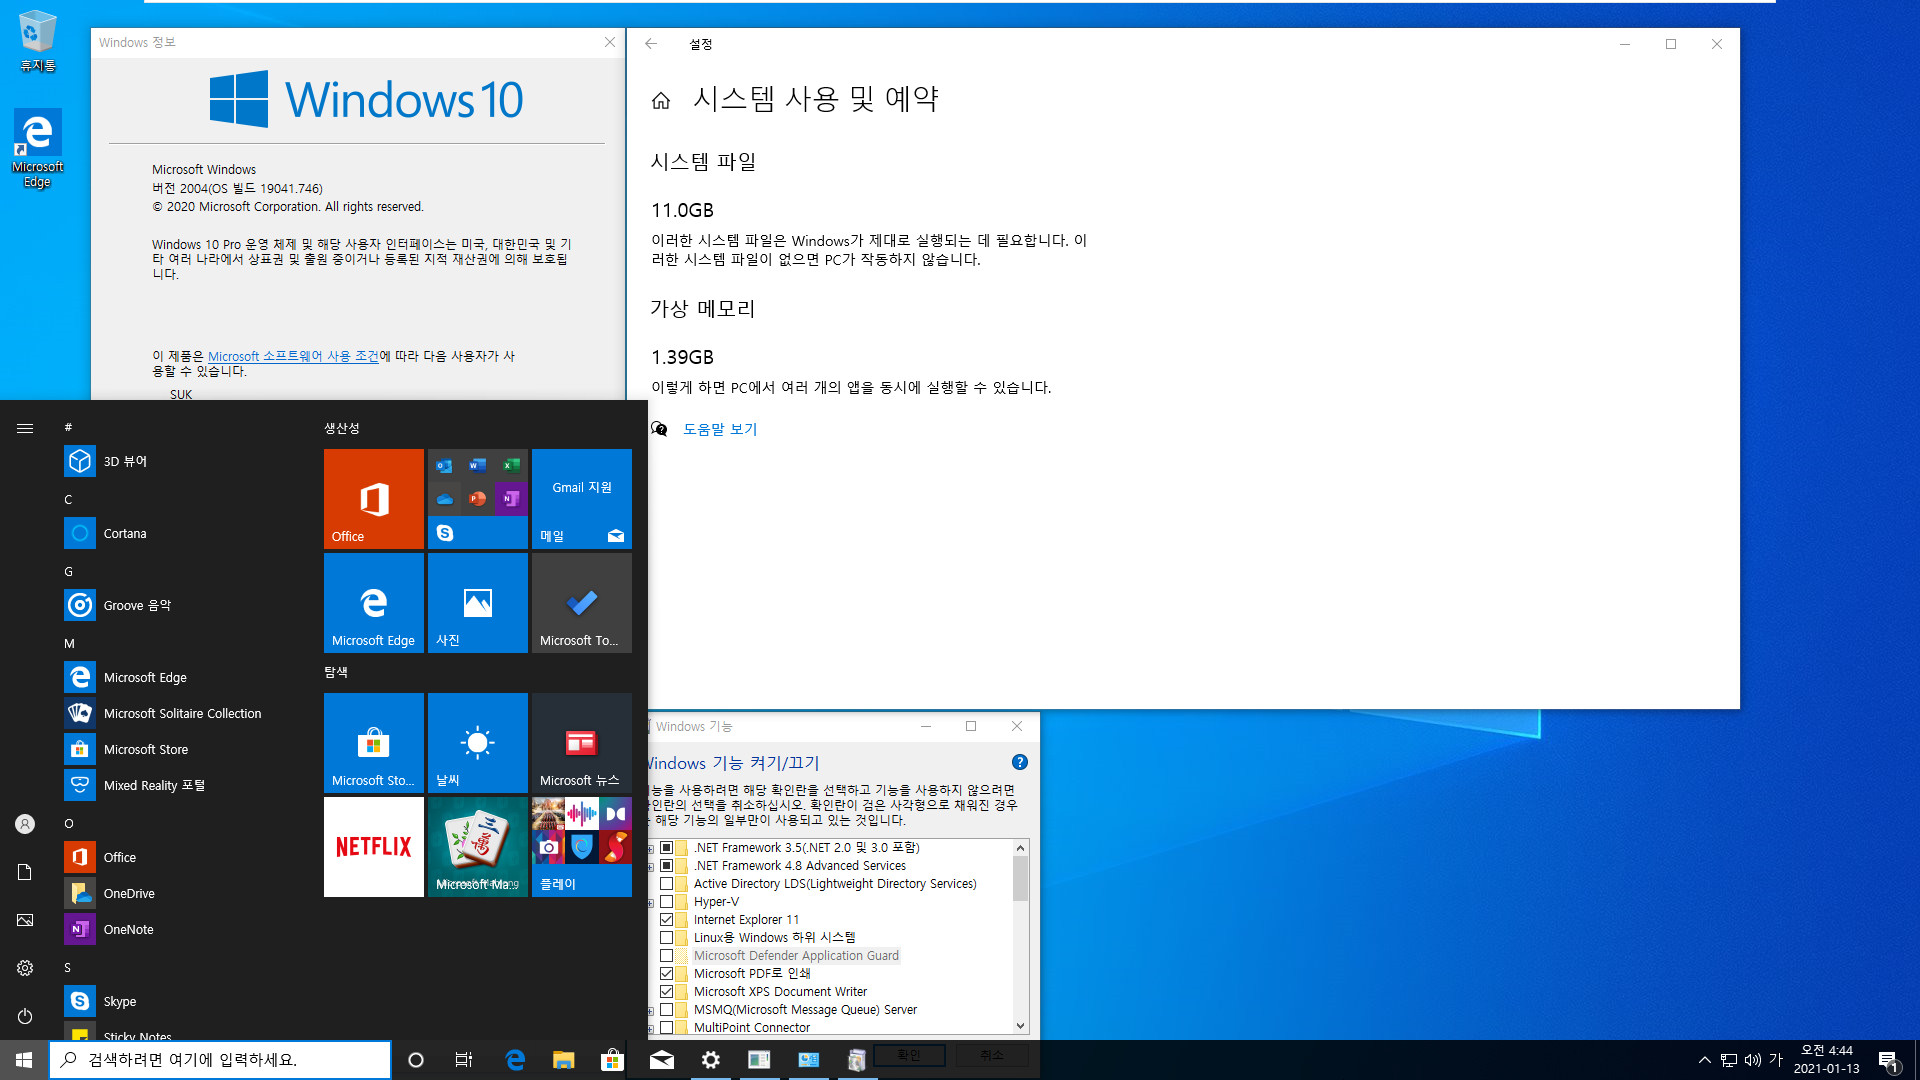Check MSMQ(Microsoft Message Queue) Server checkbox

pyautogui.click(x=666, y=1010)
